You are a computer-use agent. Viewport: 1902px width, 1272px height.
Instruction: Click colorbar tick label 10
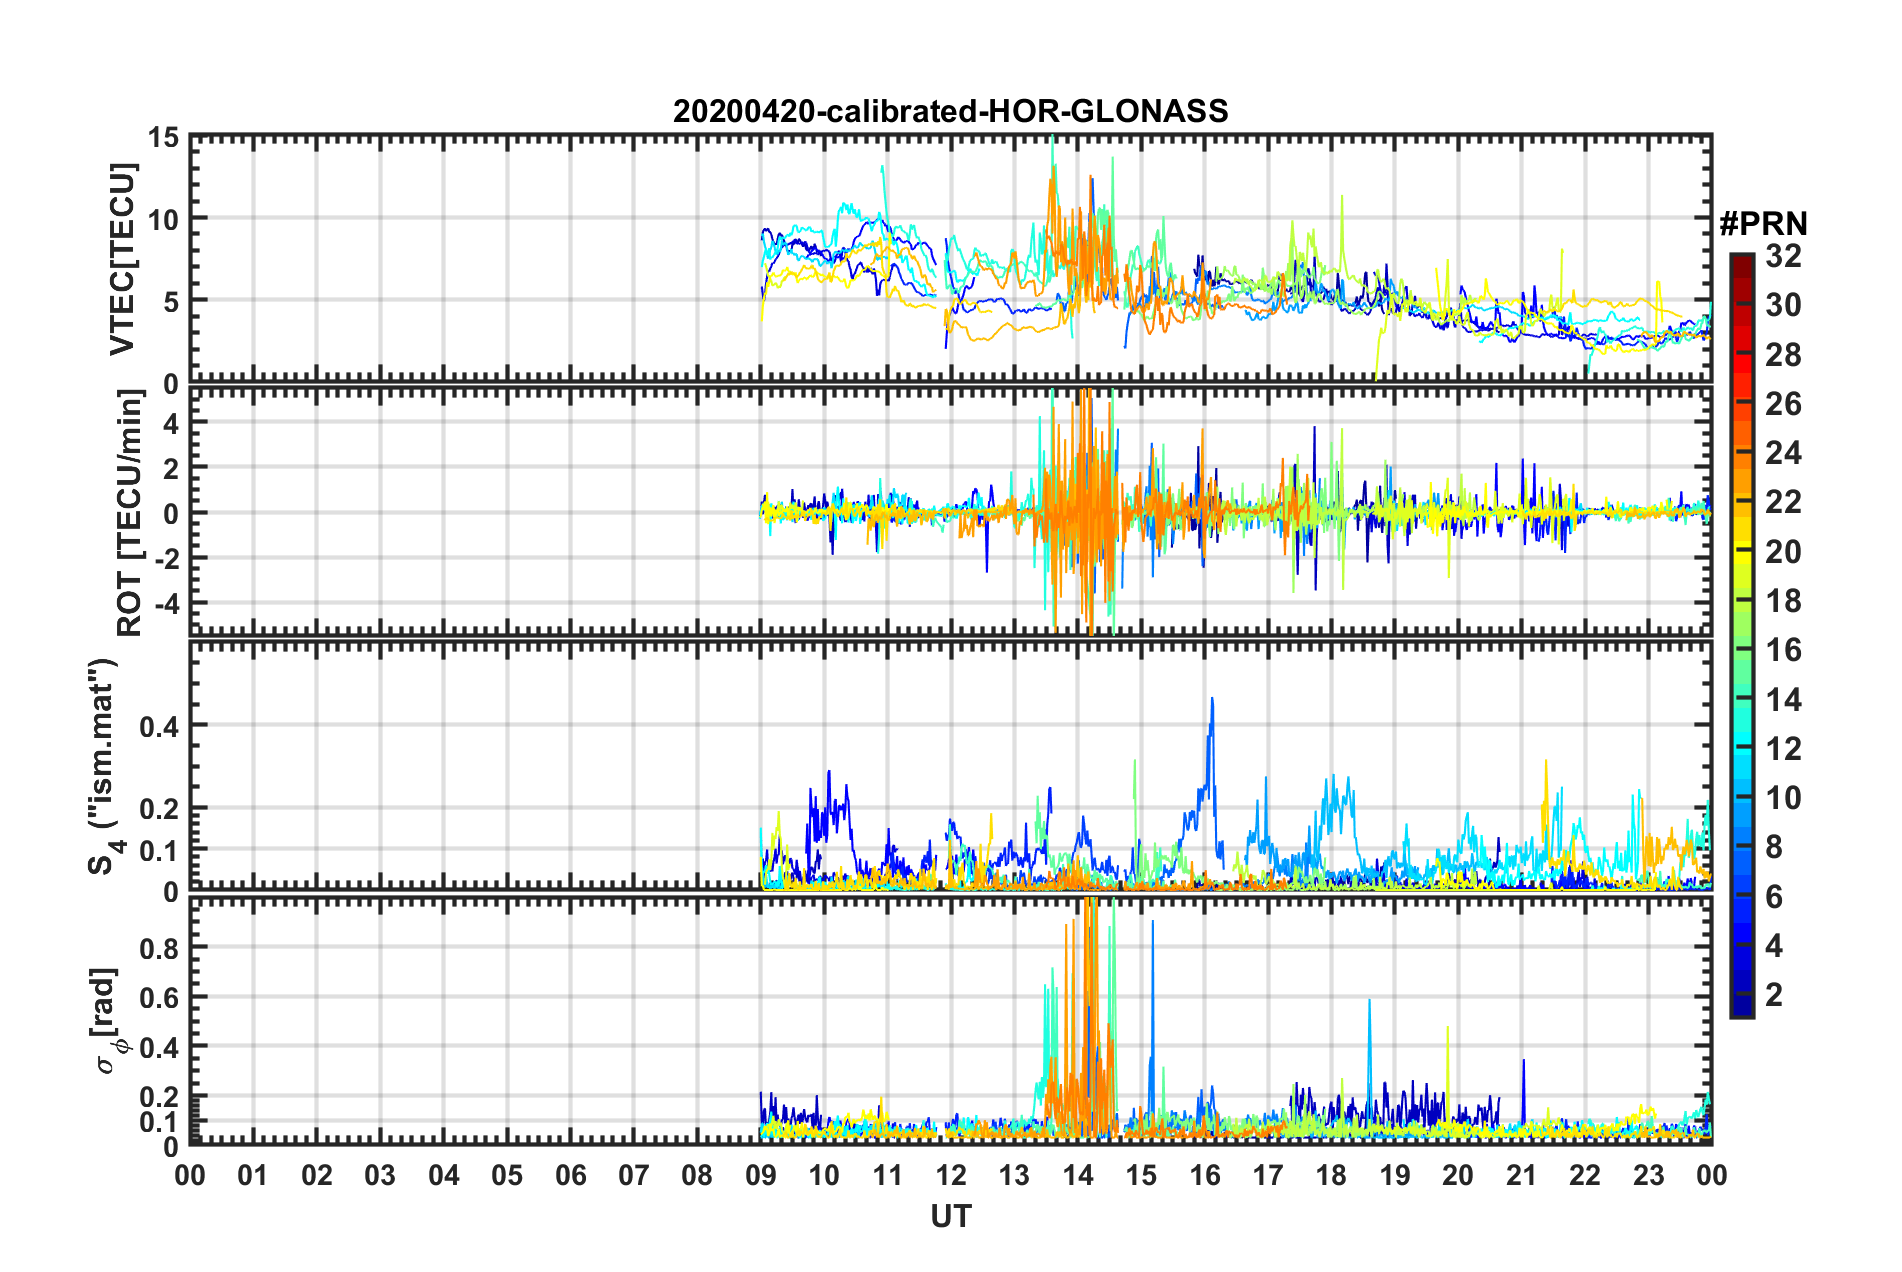[1783, 797]
